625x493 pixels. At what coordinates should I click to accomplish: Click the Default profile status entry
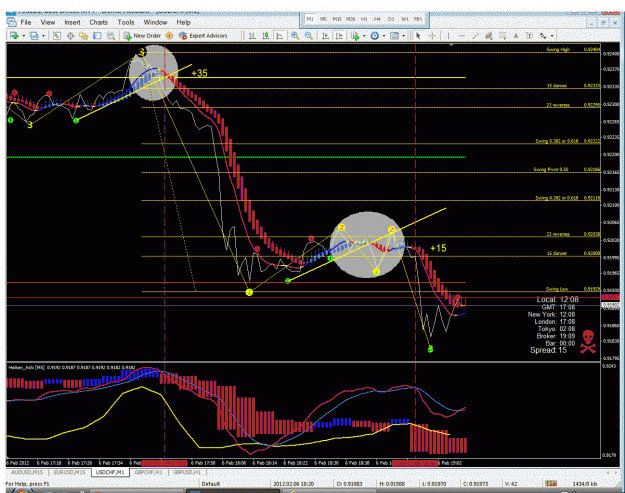[211, 484]
